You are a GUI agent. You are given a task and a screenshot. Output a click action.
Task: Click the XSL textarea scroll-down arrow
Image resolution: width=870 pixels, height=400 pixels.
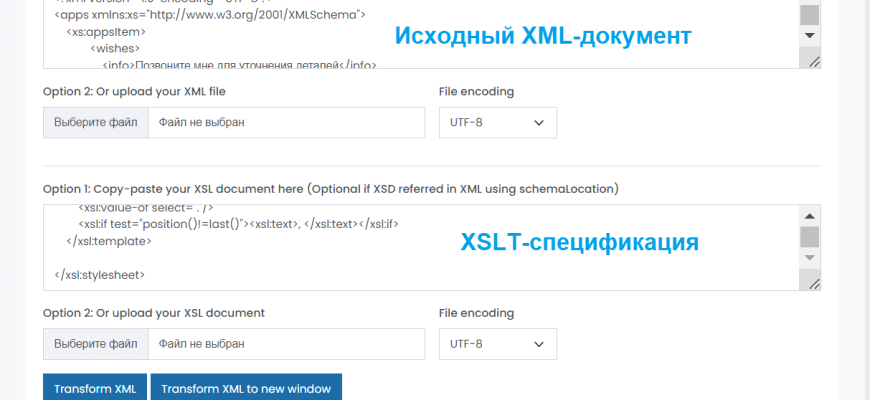click(x=810, y=258)
